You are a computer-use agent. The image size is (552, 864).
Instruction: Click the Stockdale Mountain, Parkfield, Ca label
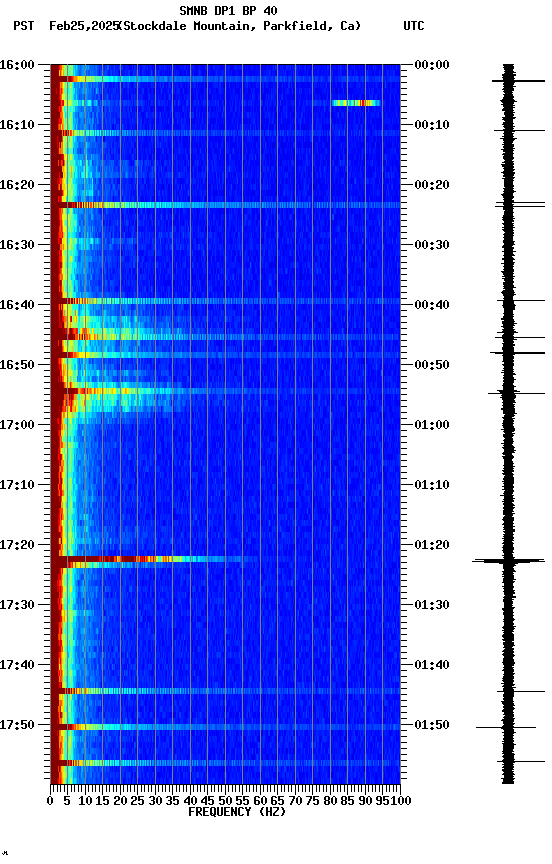tap(240, 26)
